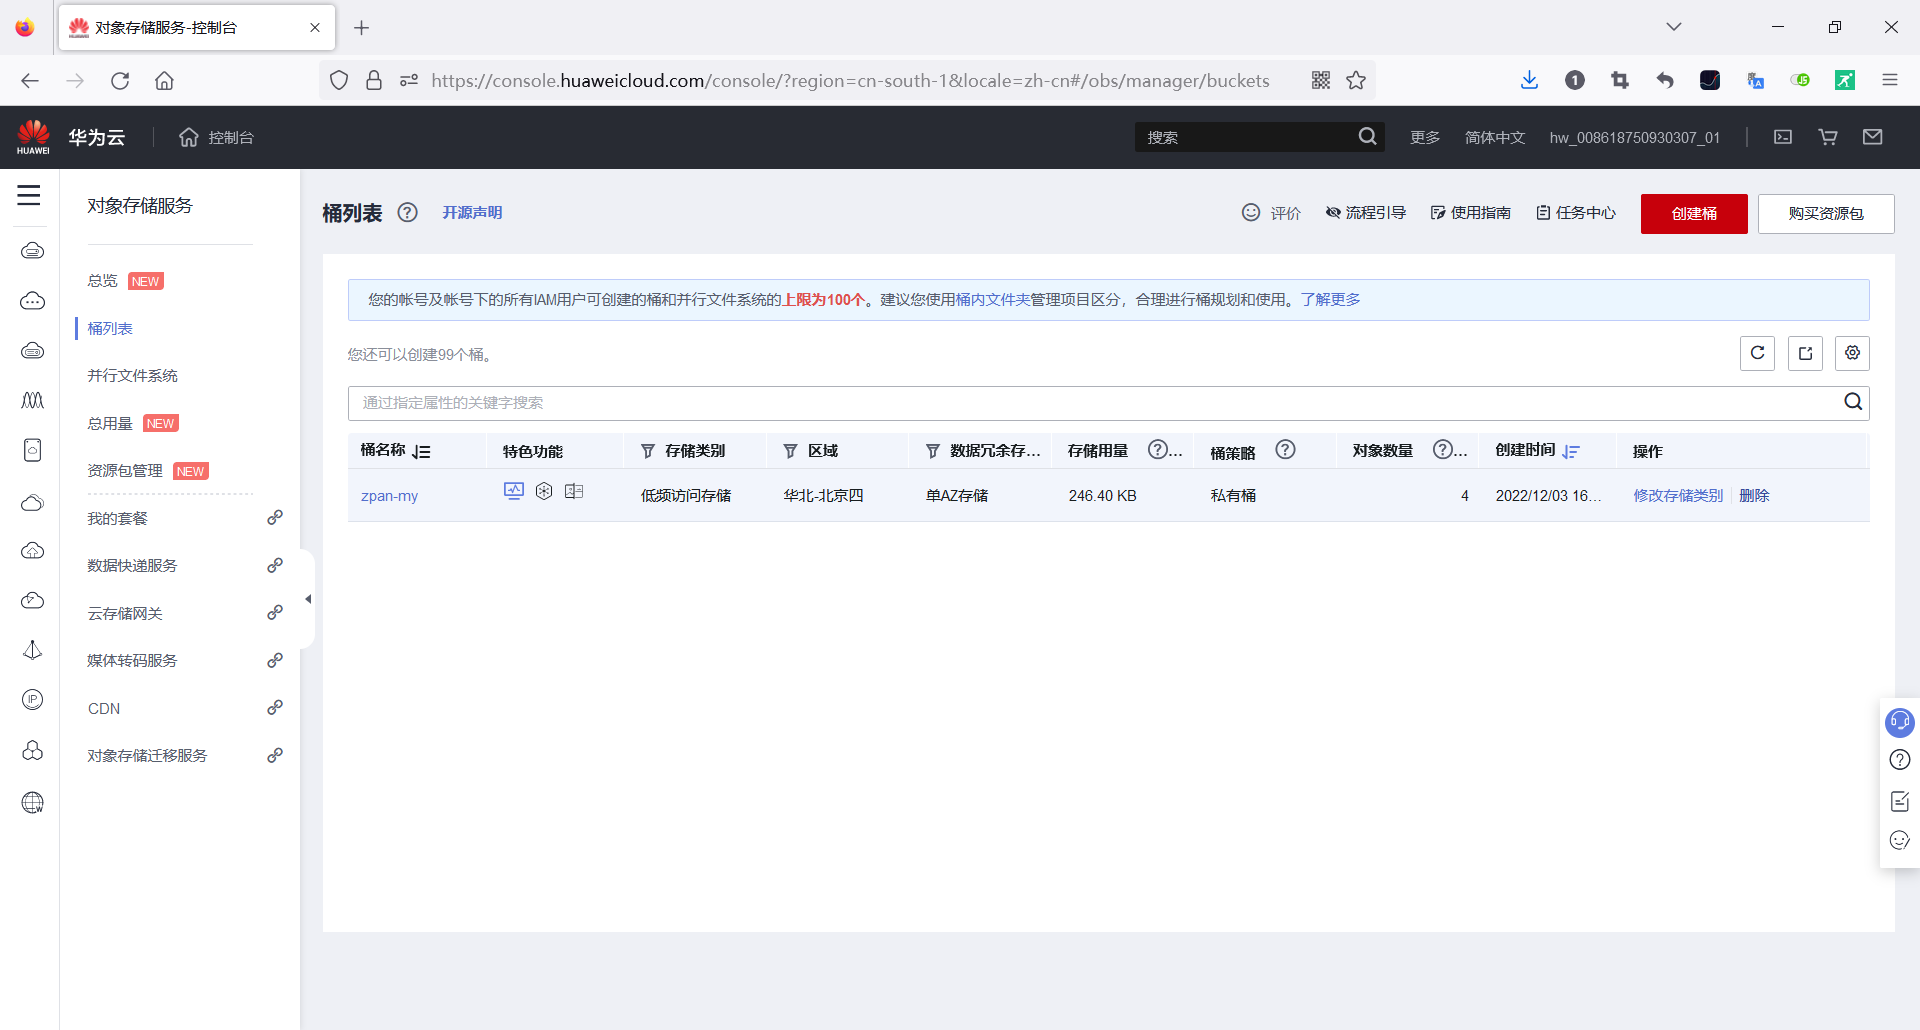This screenshot has height=1030, width=1920.
Task: Collapse the sidebar with the arrow handle
Action: click(x=308, y=599)
